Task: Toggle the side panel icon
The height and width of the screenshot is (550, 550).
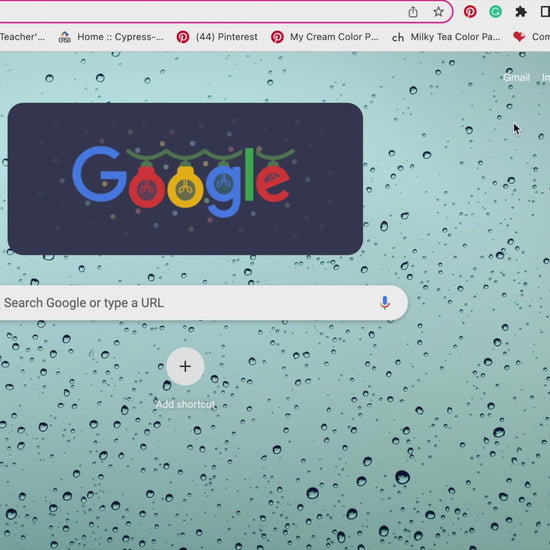Action: click(545, 12)
